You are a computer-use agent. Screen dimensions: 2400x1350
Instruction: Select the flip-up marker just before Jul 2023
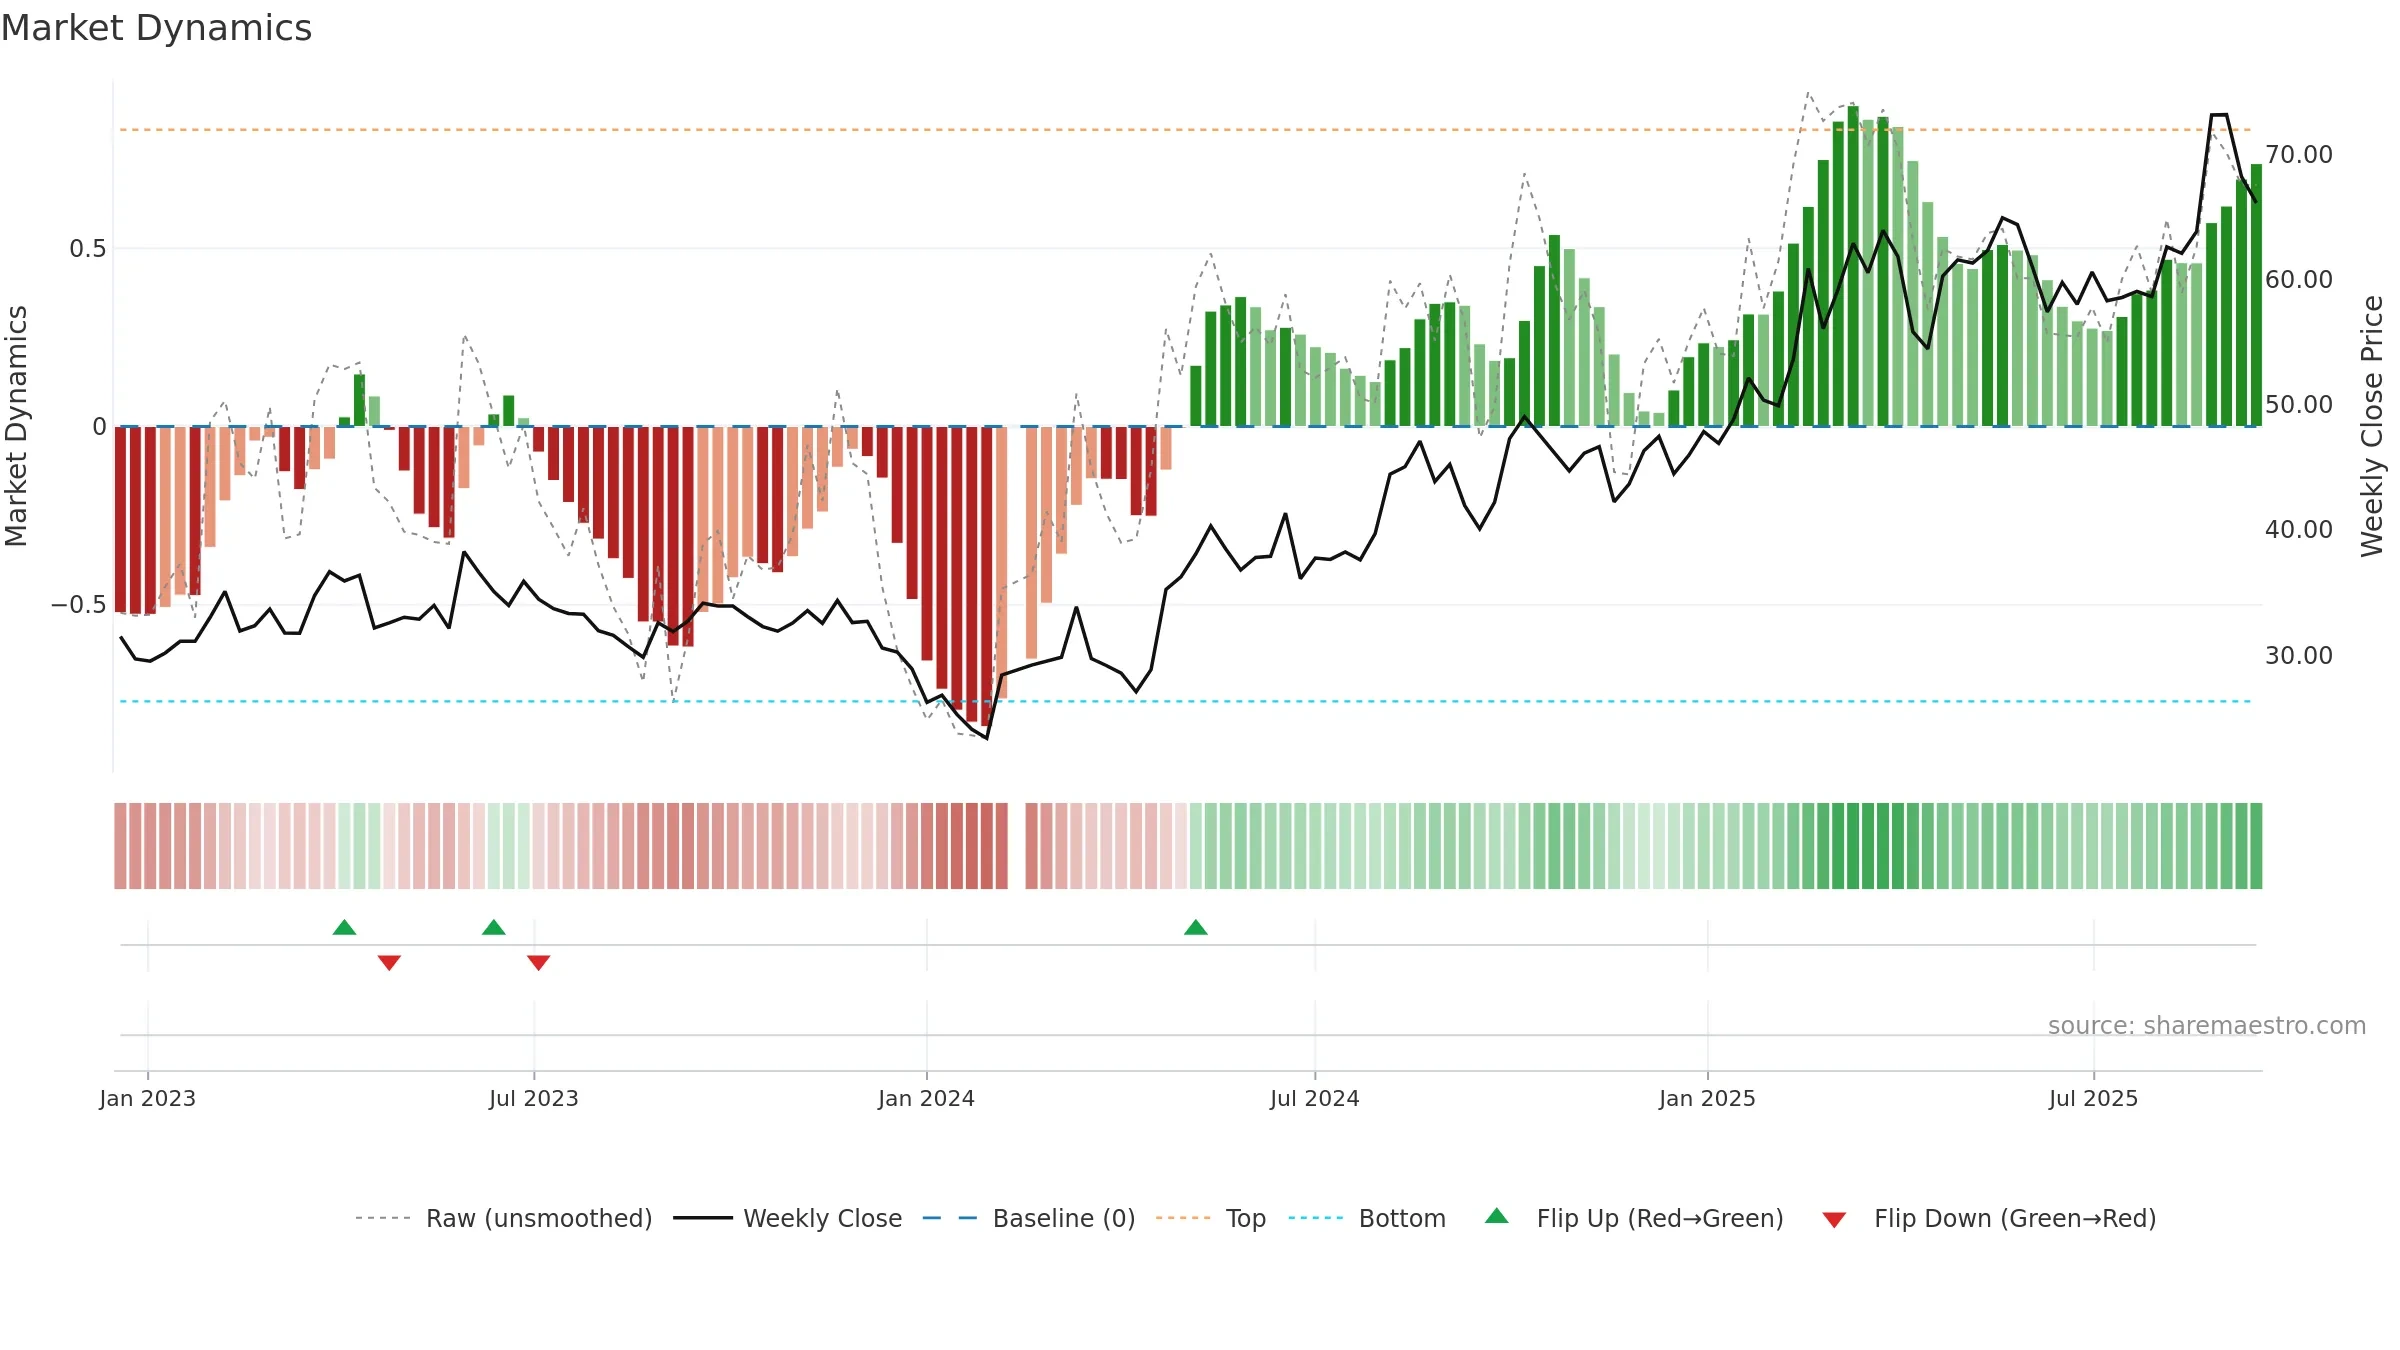(x=494, y=927)
